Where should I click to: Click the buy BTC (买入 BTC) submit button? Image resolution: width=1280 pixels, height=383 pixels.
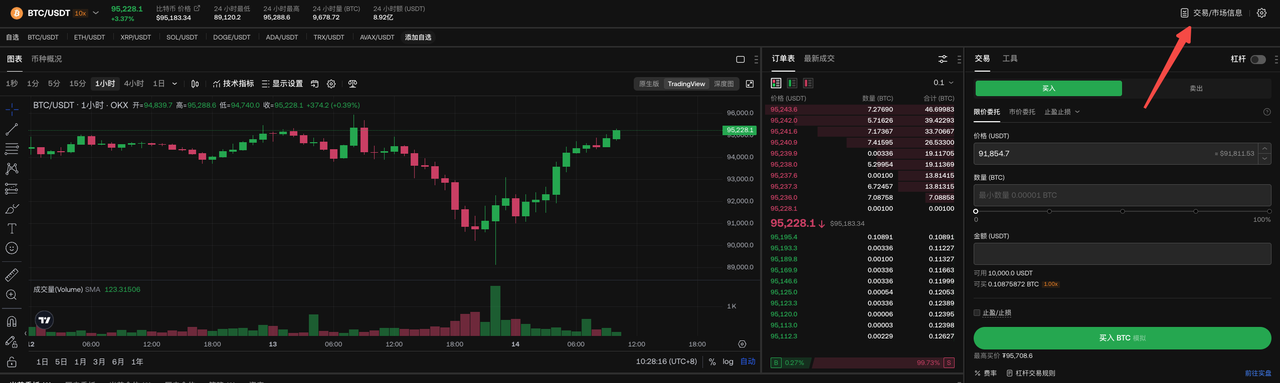point(1122,337)
